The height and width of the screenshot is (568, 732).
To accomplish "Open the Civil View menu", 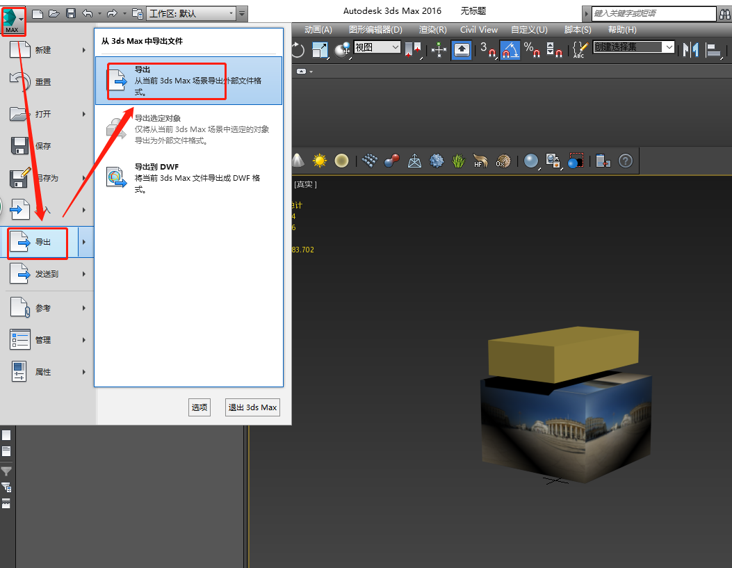I will pos(479,30).
